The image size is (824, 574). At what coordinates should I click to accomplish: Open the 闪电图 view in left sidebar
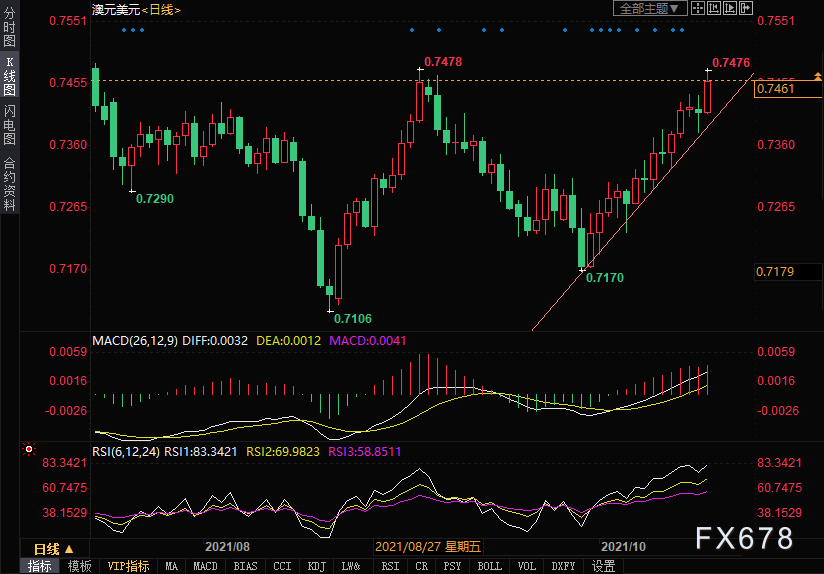coord(9,124)
